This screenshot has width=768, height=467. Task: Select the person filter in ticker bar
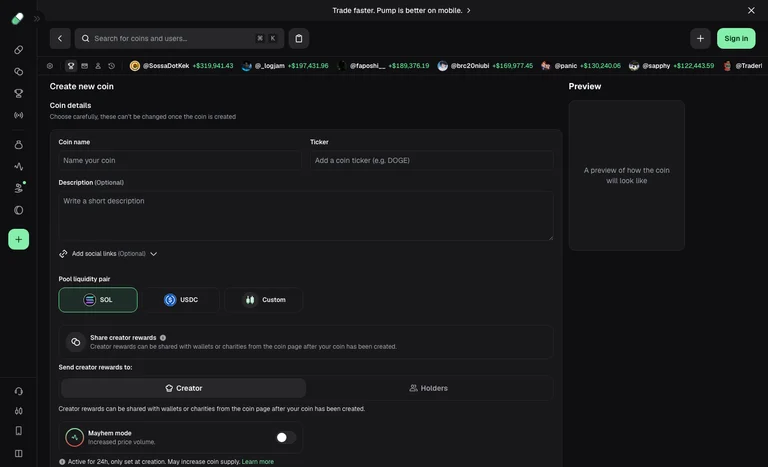tap(98, 66)
